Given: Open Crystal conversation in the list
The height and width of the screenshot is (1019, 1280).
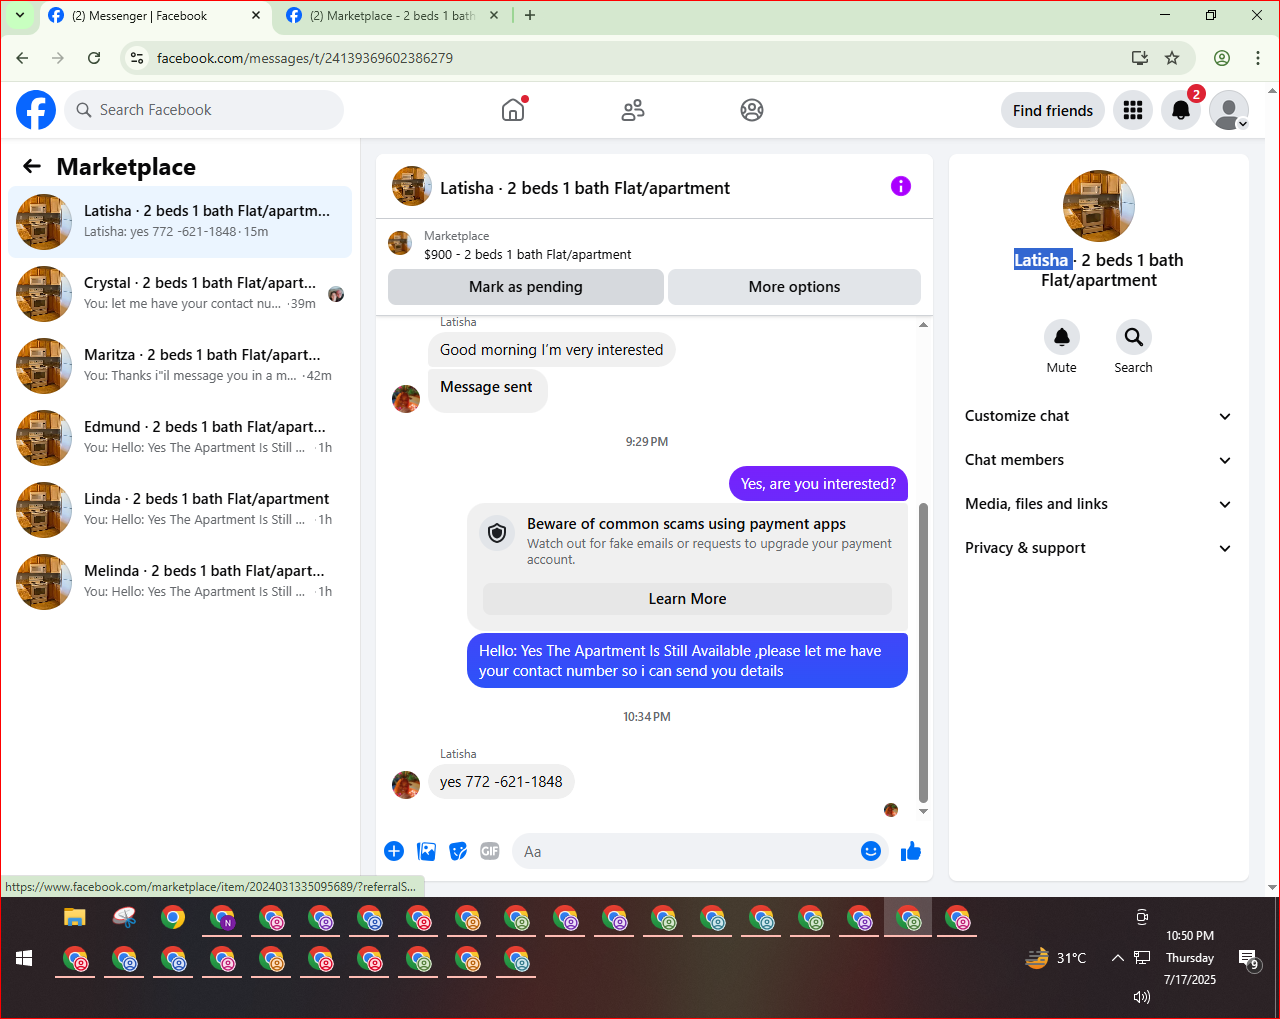Looking at the screenshot, I should 180,293.
